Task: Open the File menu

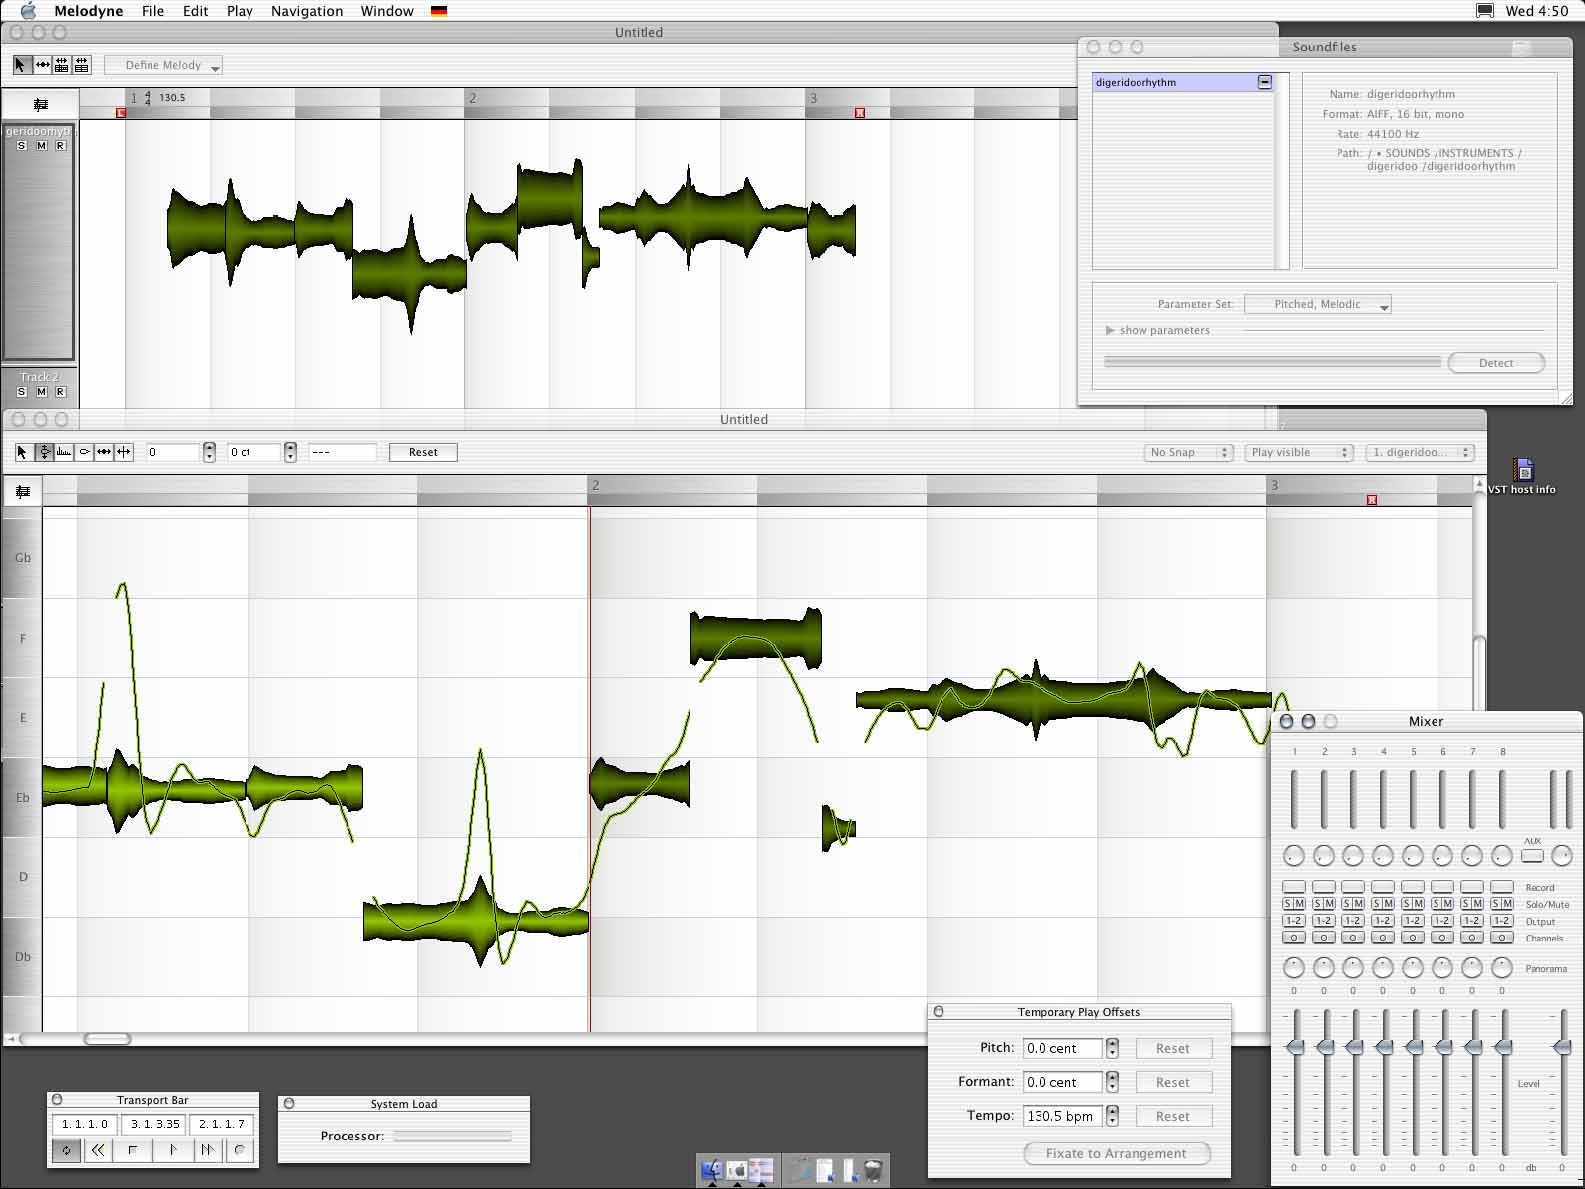Action: [x=153, y=11]
